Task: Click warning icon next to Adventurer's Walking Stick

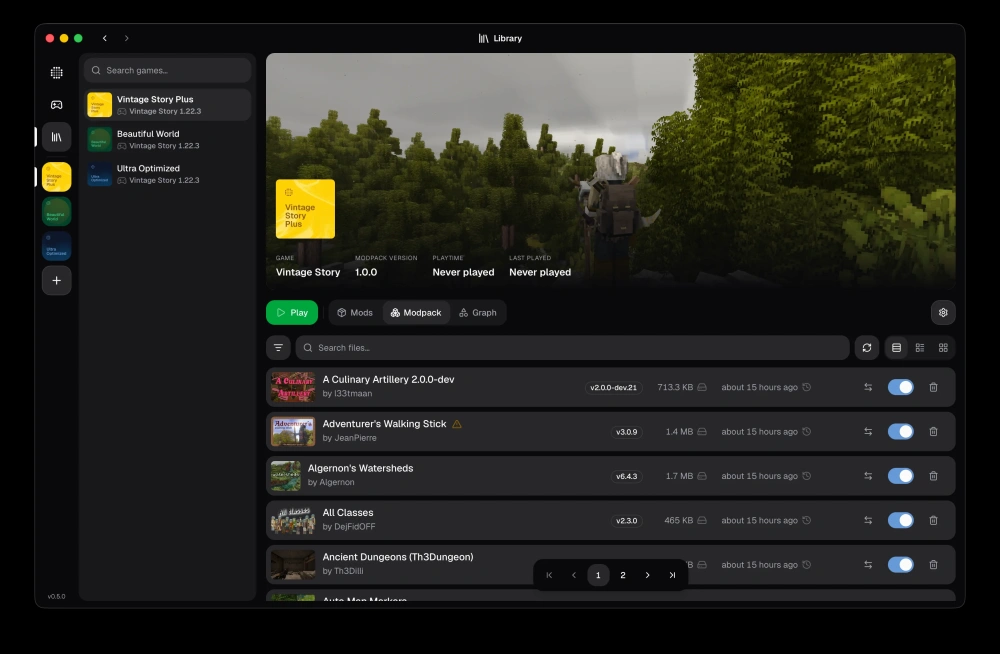Action: coord(457,424)
